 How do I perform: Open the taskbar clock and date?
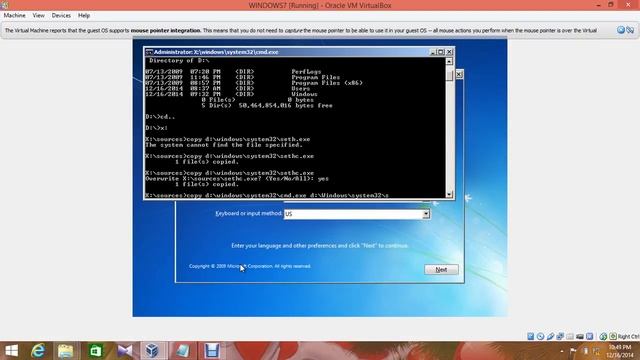pyautogui.click(x=620, y=351)
